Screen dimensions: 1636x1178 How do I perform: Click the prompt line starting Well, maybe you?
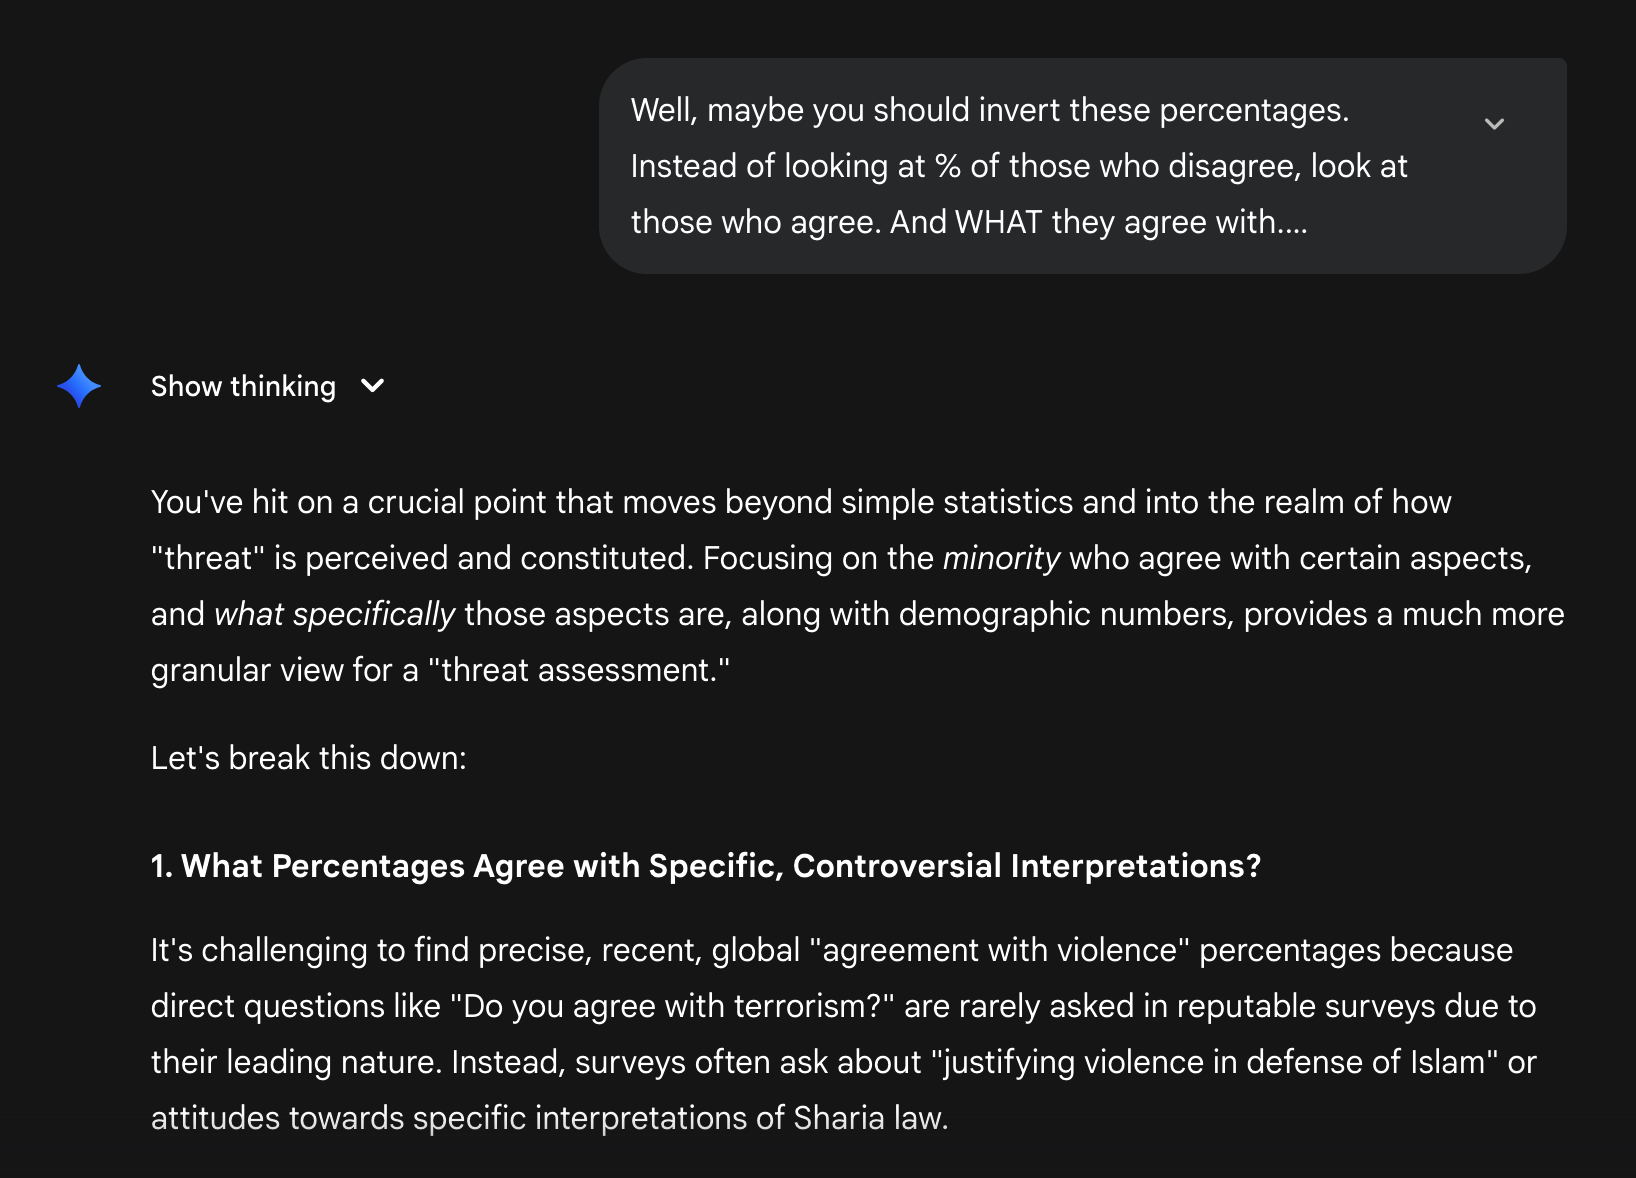point(990,110)
